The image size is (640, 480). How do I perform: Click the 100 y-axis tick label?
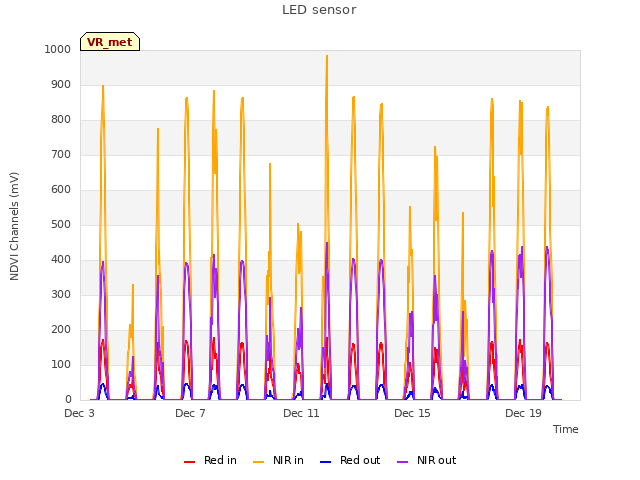click(61, 364)
